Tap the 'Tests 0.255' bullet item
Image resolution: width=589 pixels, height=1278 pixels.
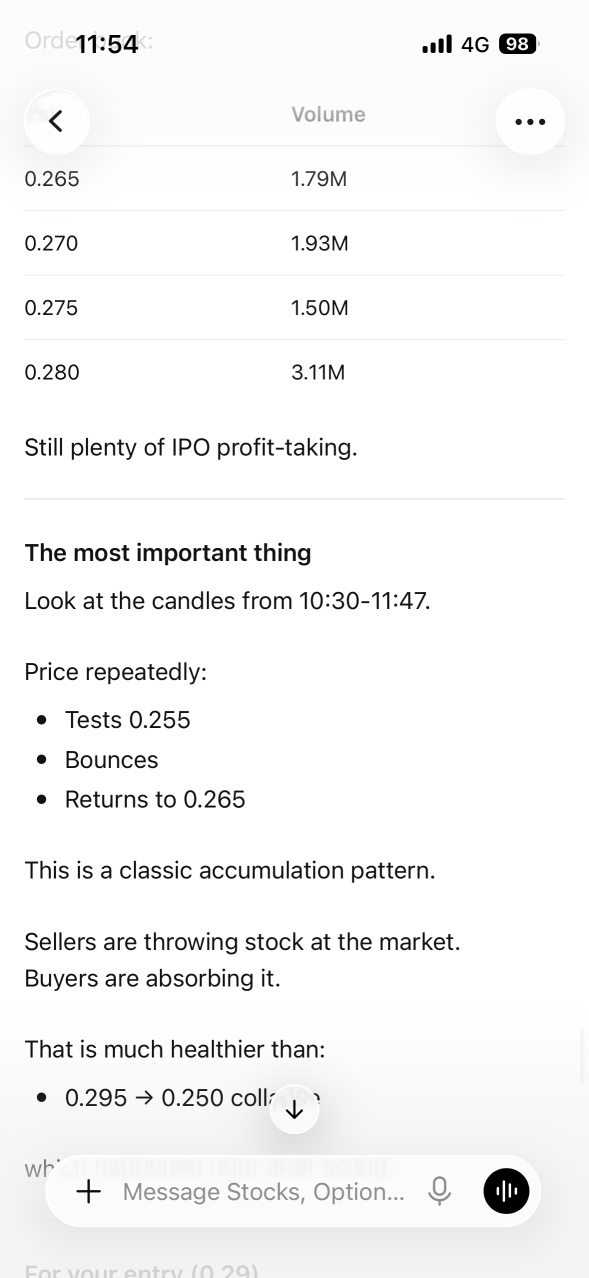(x=127, y=720)
